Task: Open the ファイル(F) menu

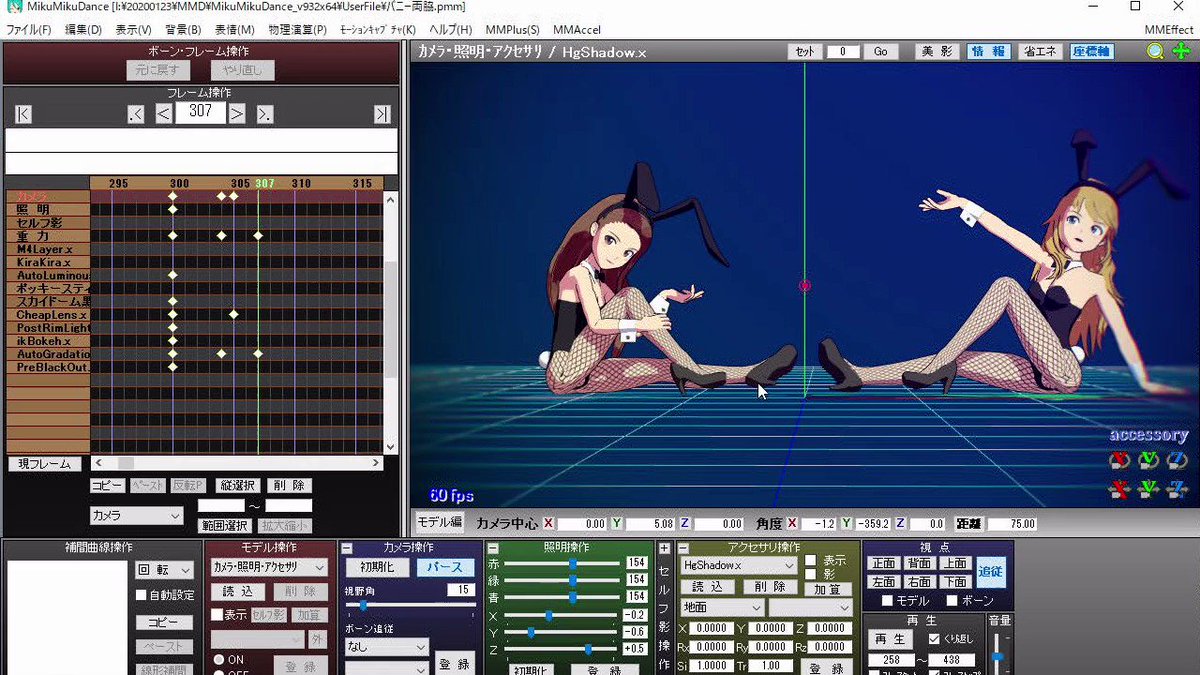Action: [x=29, y=30]
